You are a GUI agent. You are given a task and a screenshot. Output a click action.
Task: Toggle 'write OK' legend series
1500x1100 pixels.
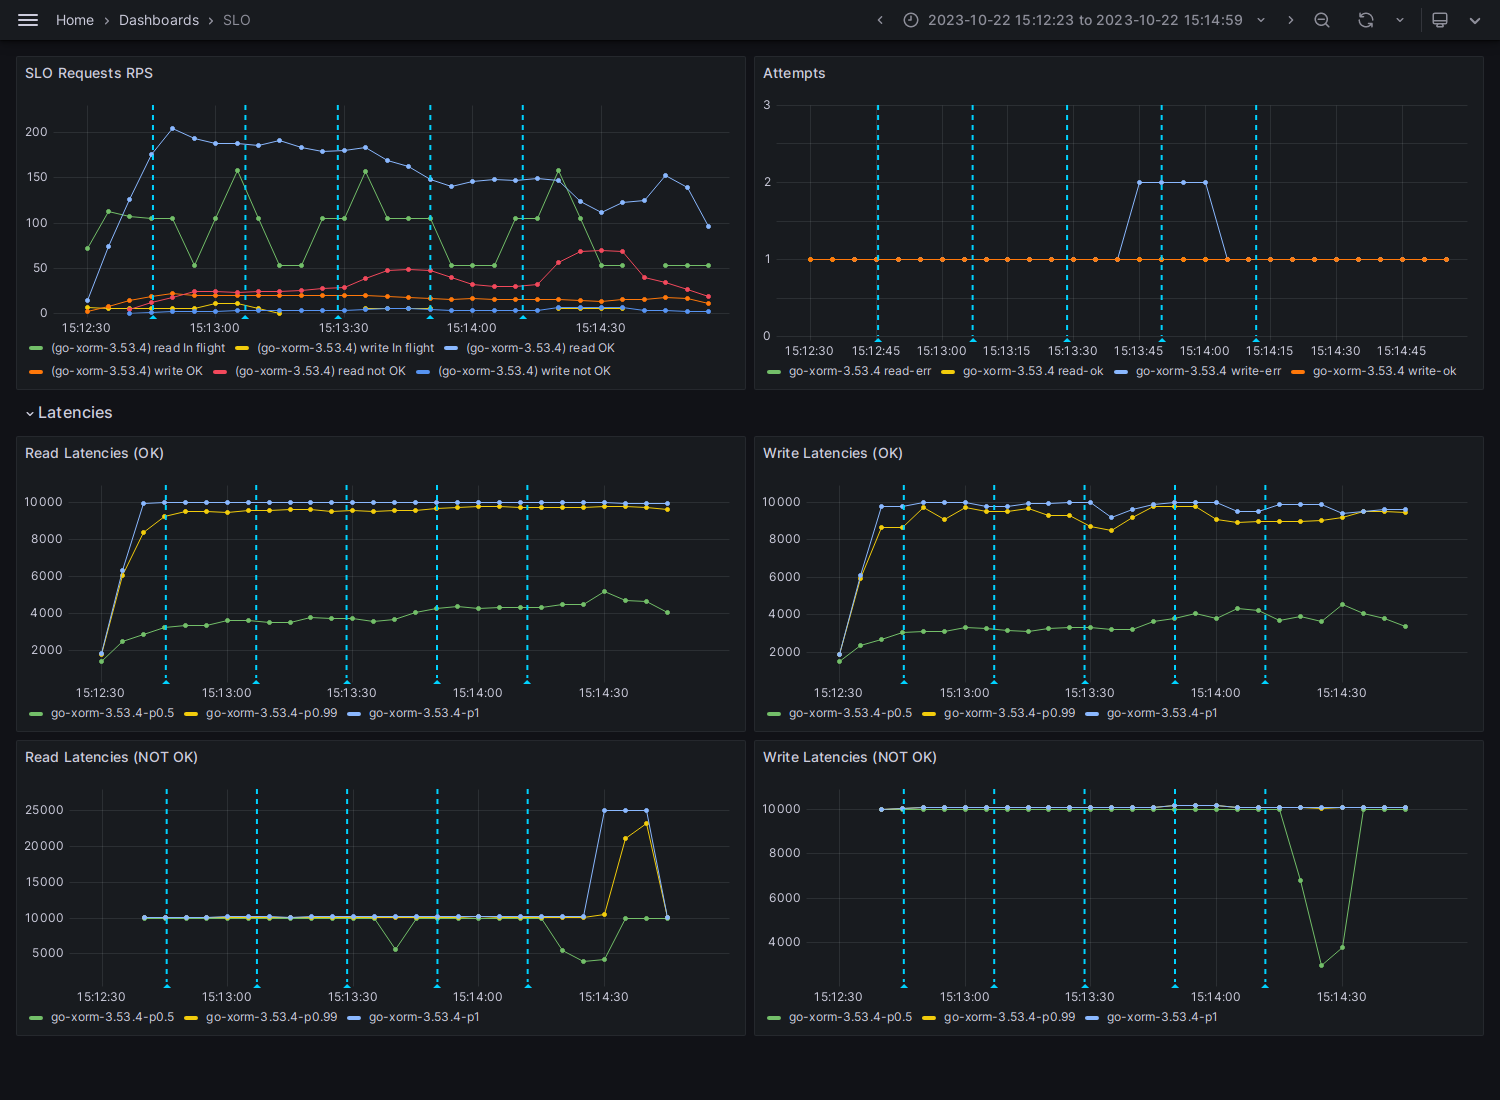click(x=127, y=371)
